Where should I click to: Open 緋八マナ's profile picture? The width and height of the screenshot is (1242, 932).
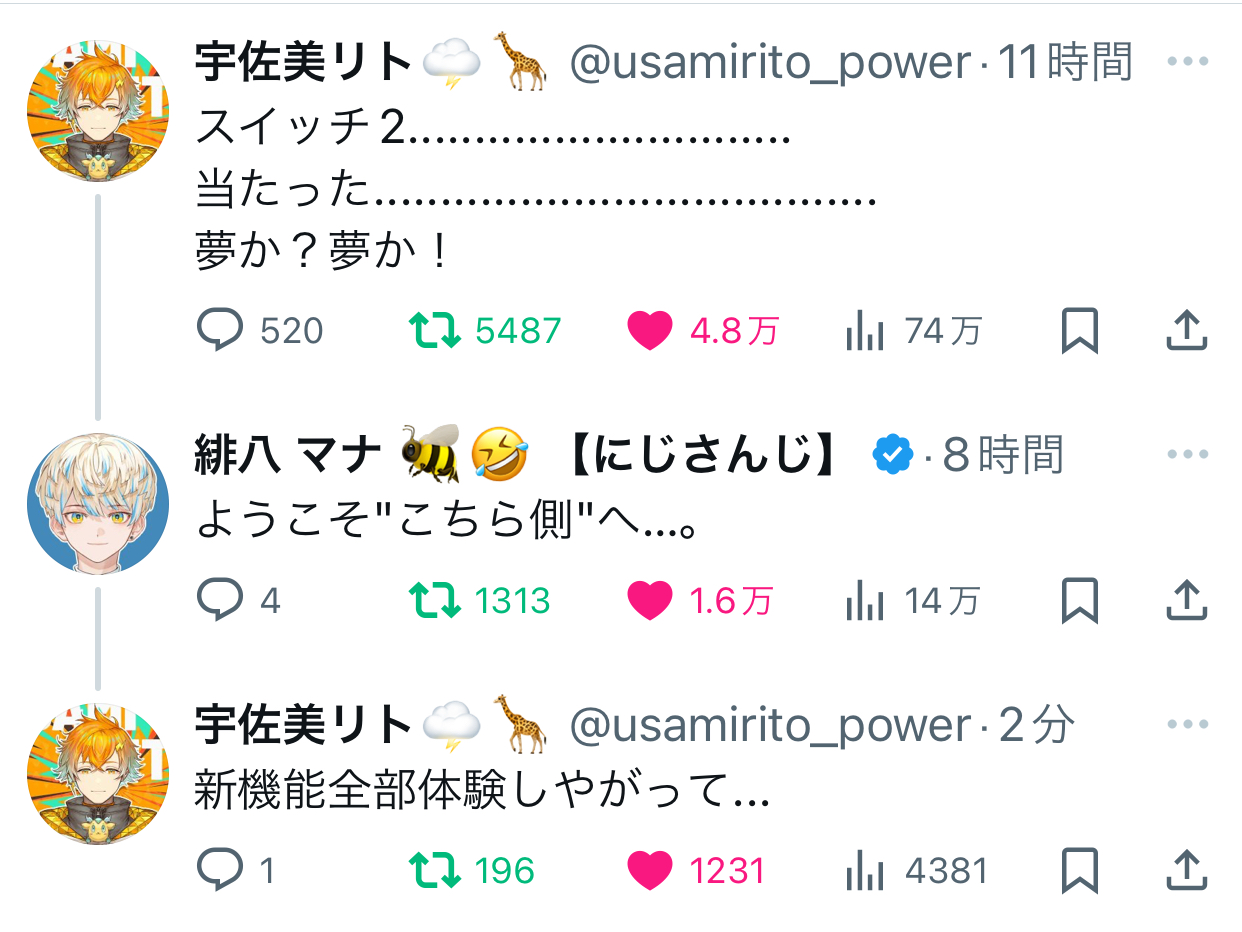[97, 503]
